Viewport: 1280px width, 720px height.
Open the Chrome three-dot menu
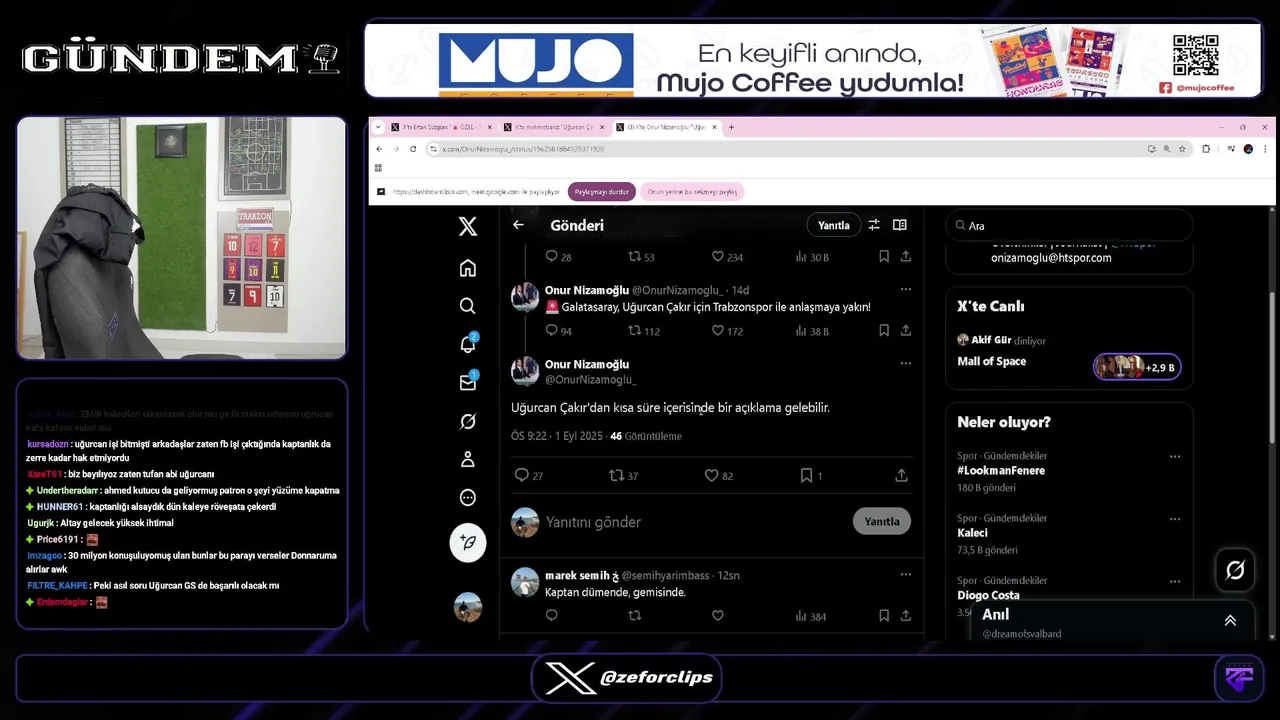[x=1266, y=149]
